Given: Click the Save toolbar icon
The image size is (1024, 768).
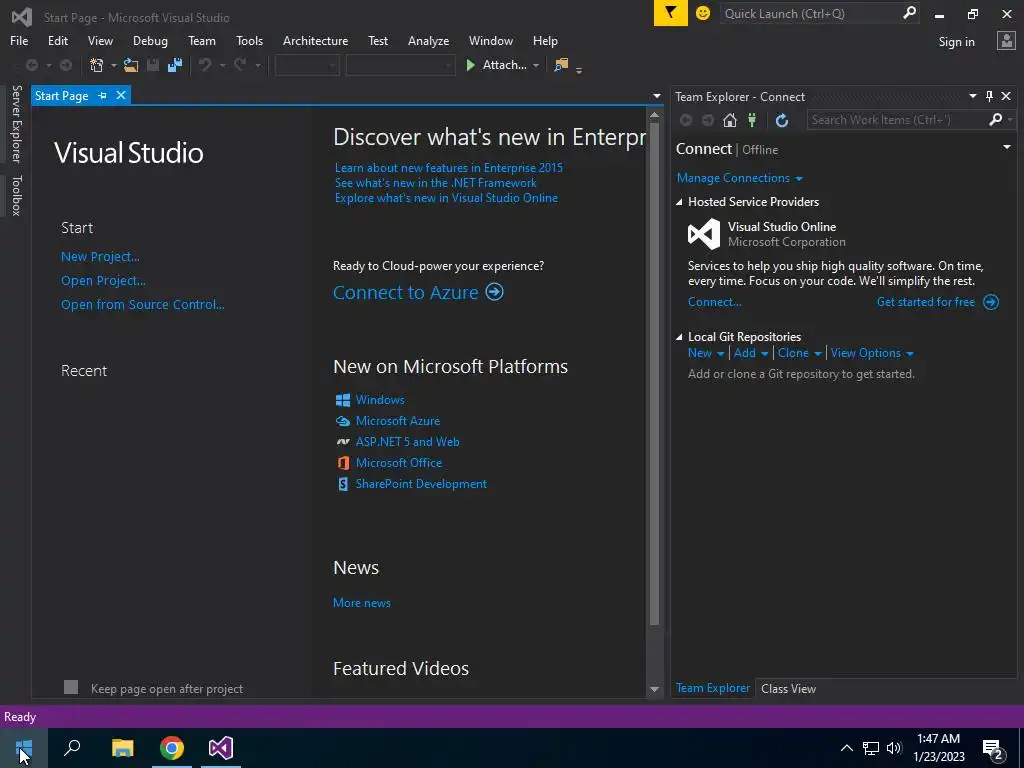Looking at the screenshot, I should click(x=153, y=65).
